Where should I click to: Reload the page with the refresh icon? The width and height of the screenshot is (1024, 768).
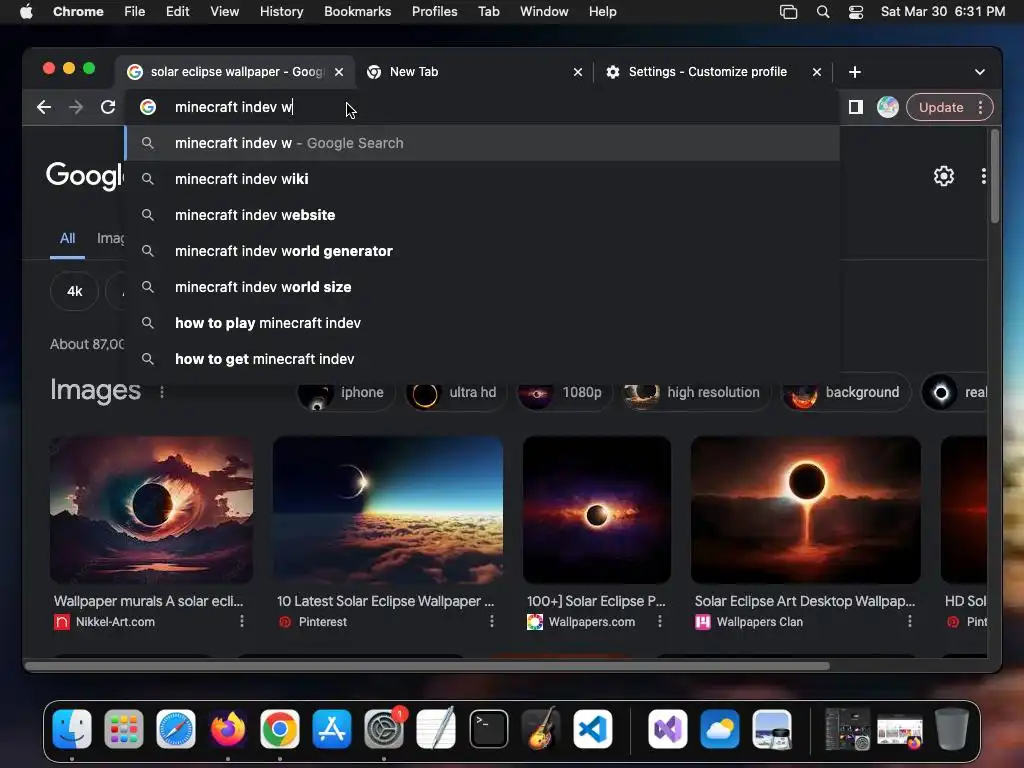(108, 107)
